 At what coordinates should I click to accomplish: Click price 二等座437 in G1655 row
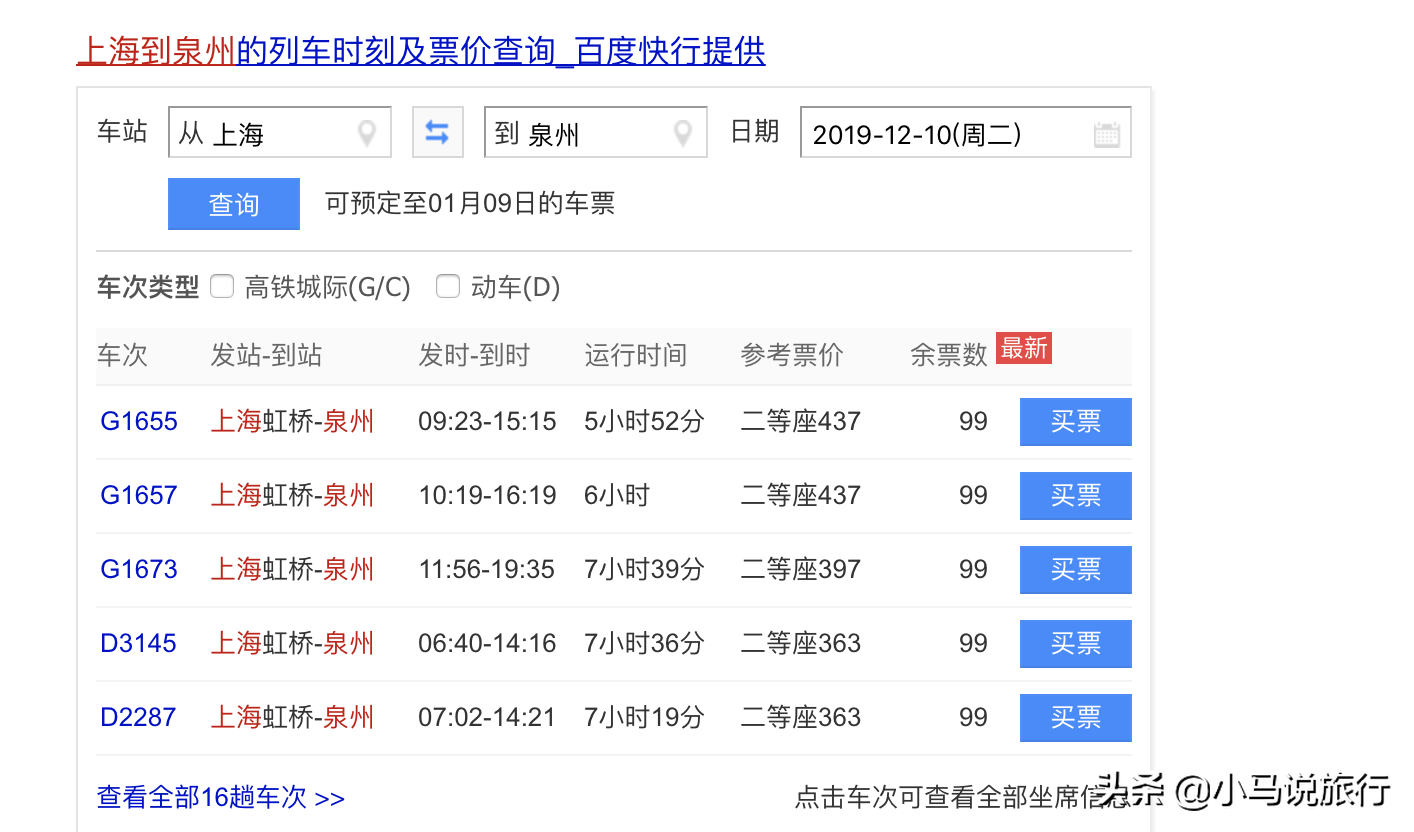pyautogui.click(x=801, y=421)
